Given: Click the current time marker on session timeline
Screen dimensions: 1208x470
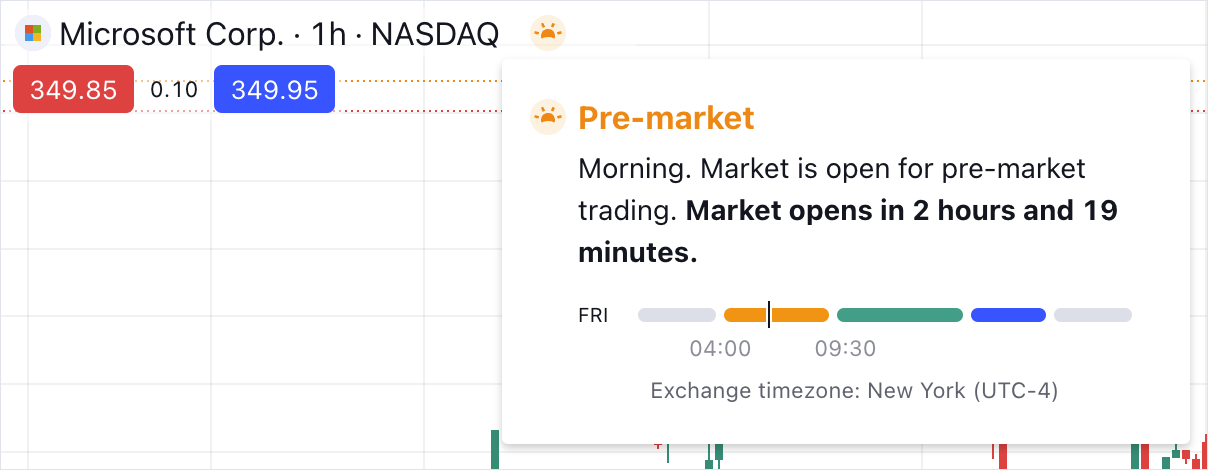Looking at the screenshot, I should coord(769,315).
